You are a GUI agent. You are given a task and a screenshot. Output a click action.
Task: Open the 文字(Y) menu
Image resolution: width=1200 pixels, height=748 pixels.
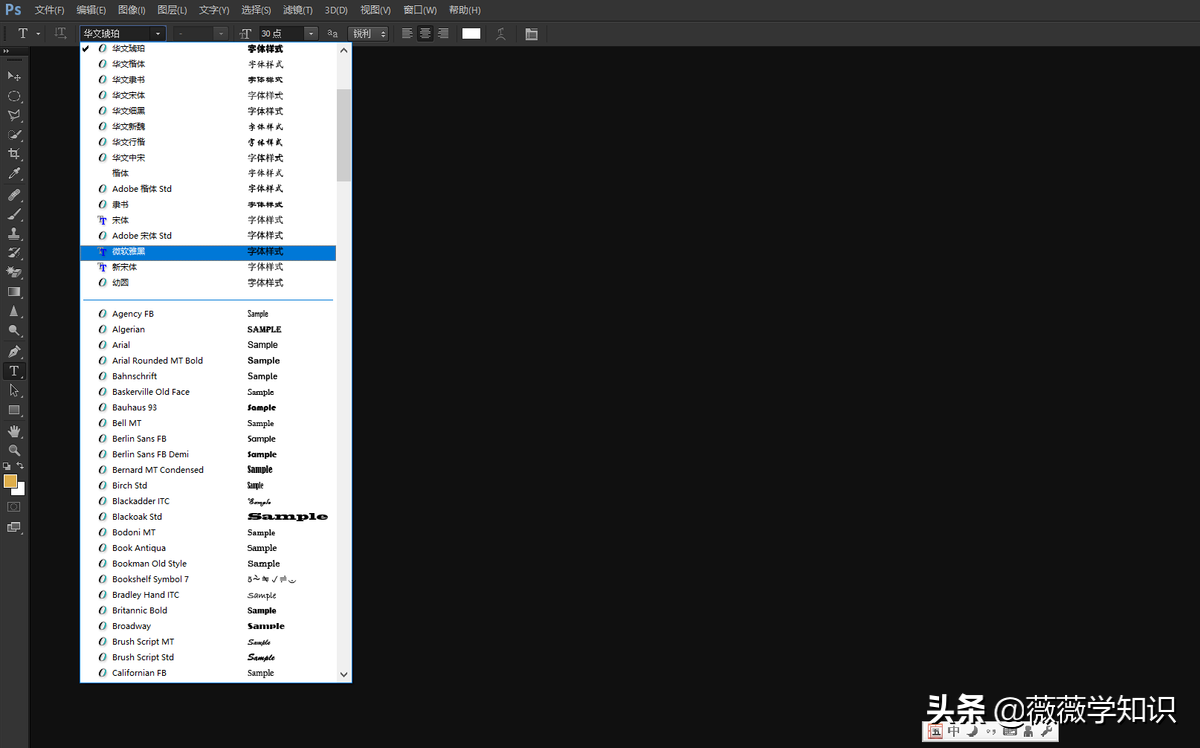point(214,10)
